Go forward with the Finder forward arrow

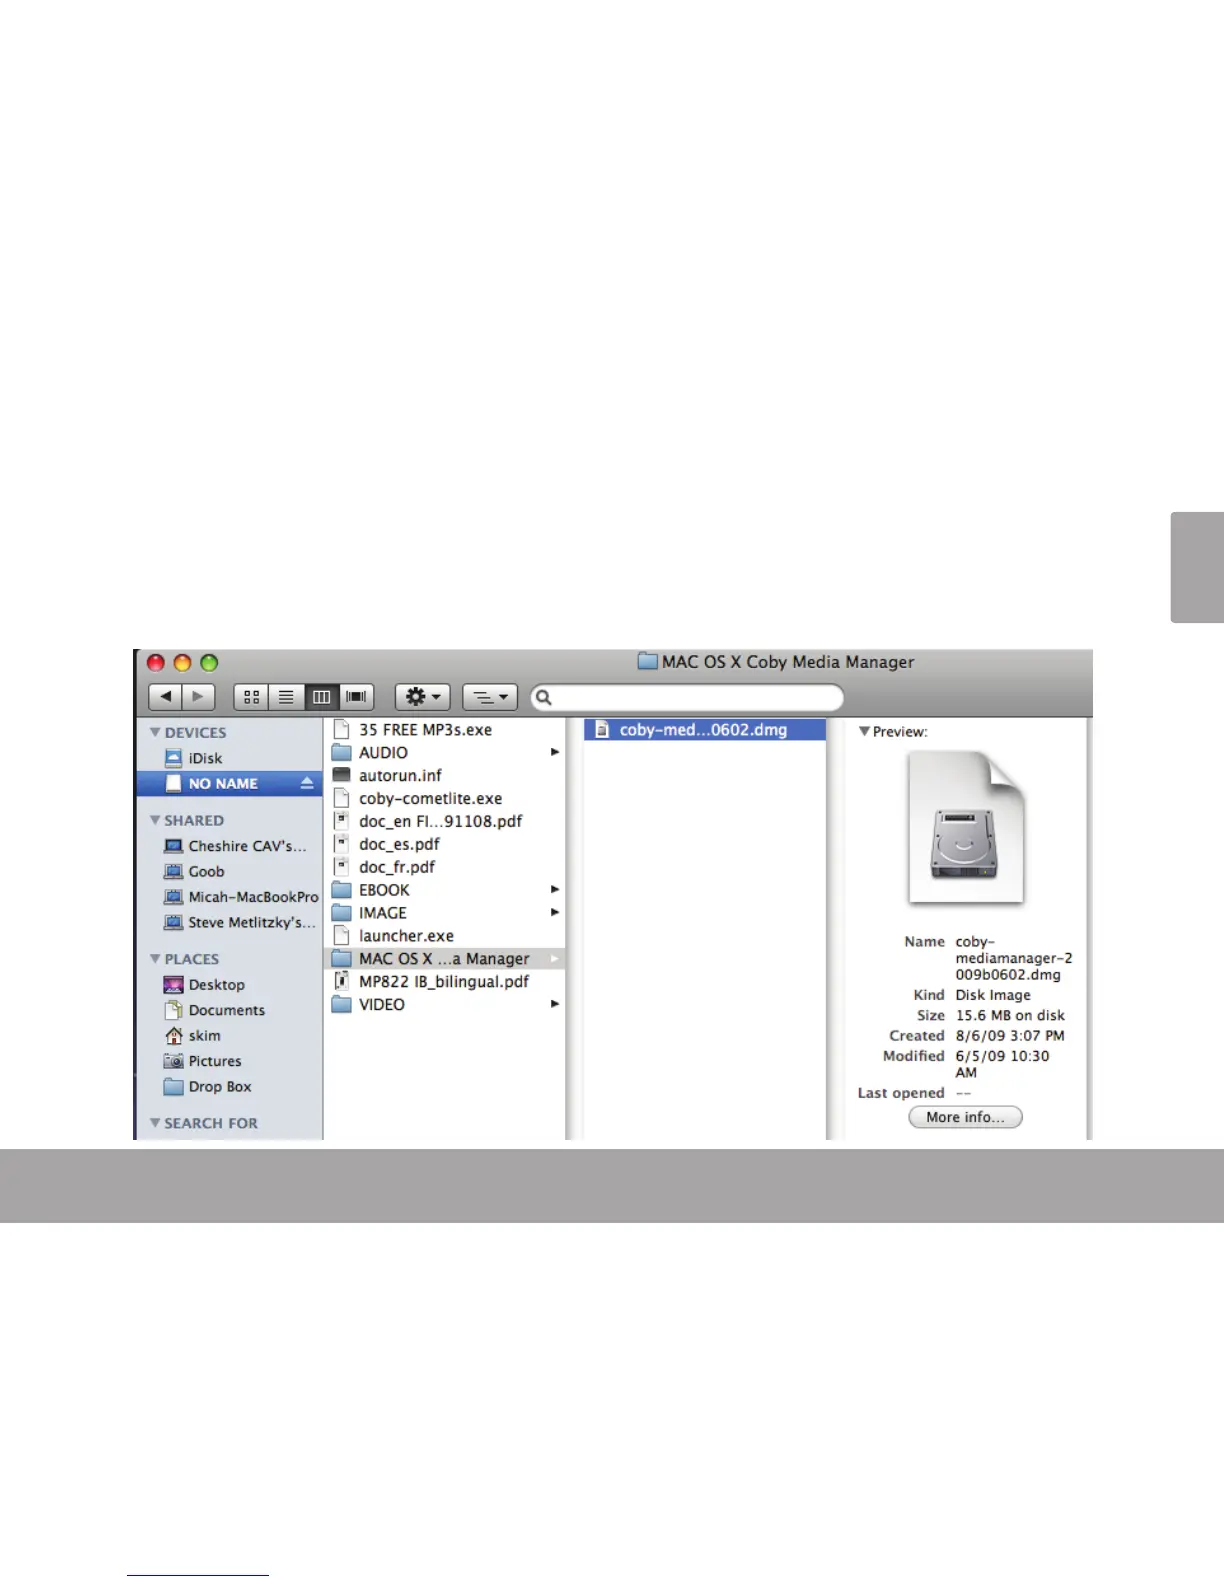pyautogui.click(x=198, y=697)
